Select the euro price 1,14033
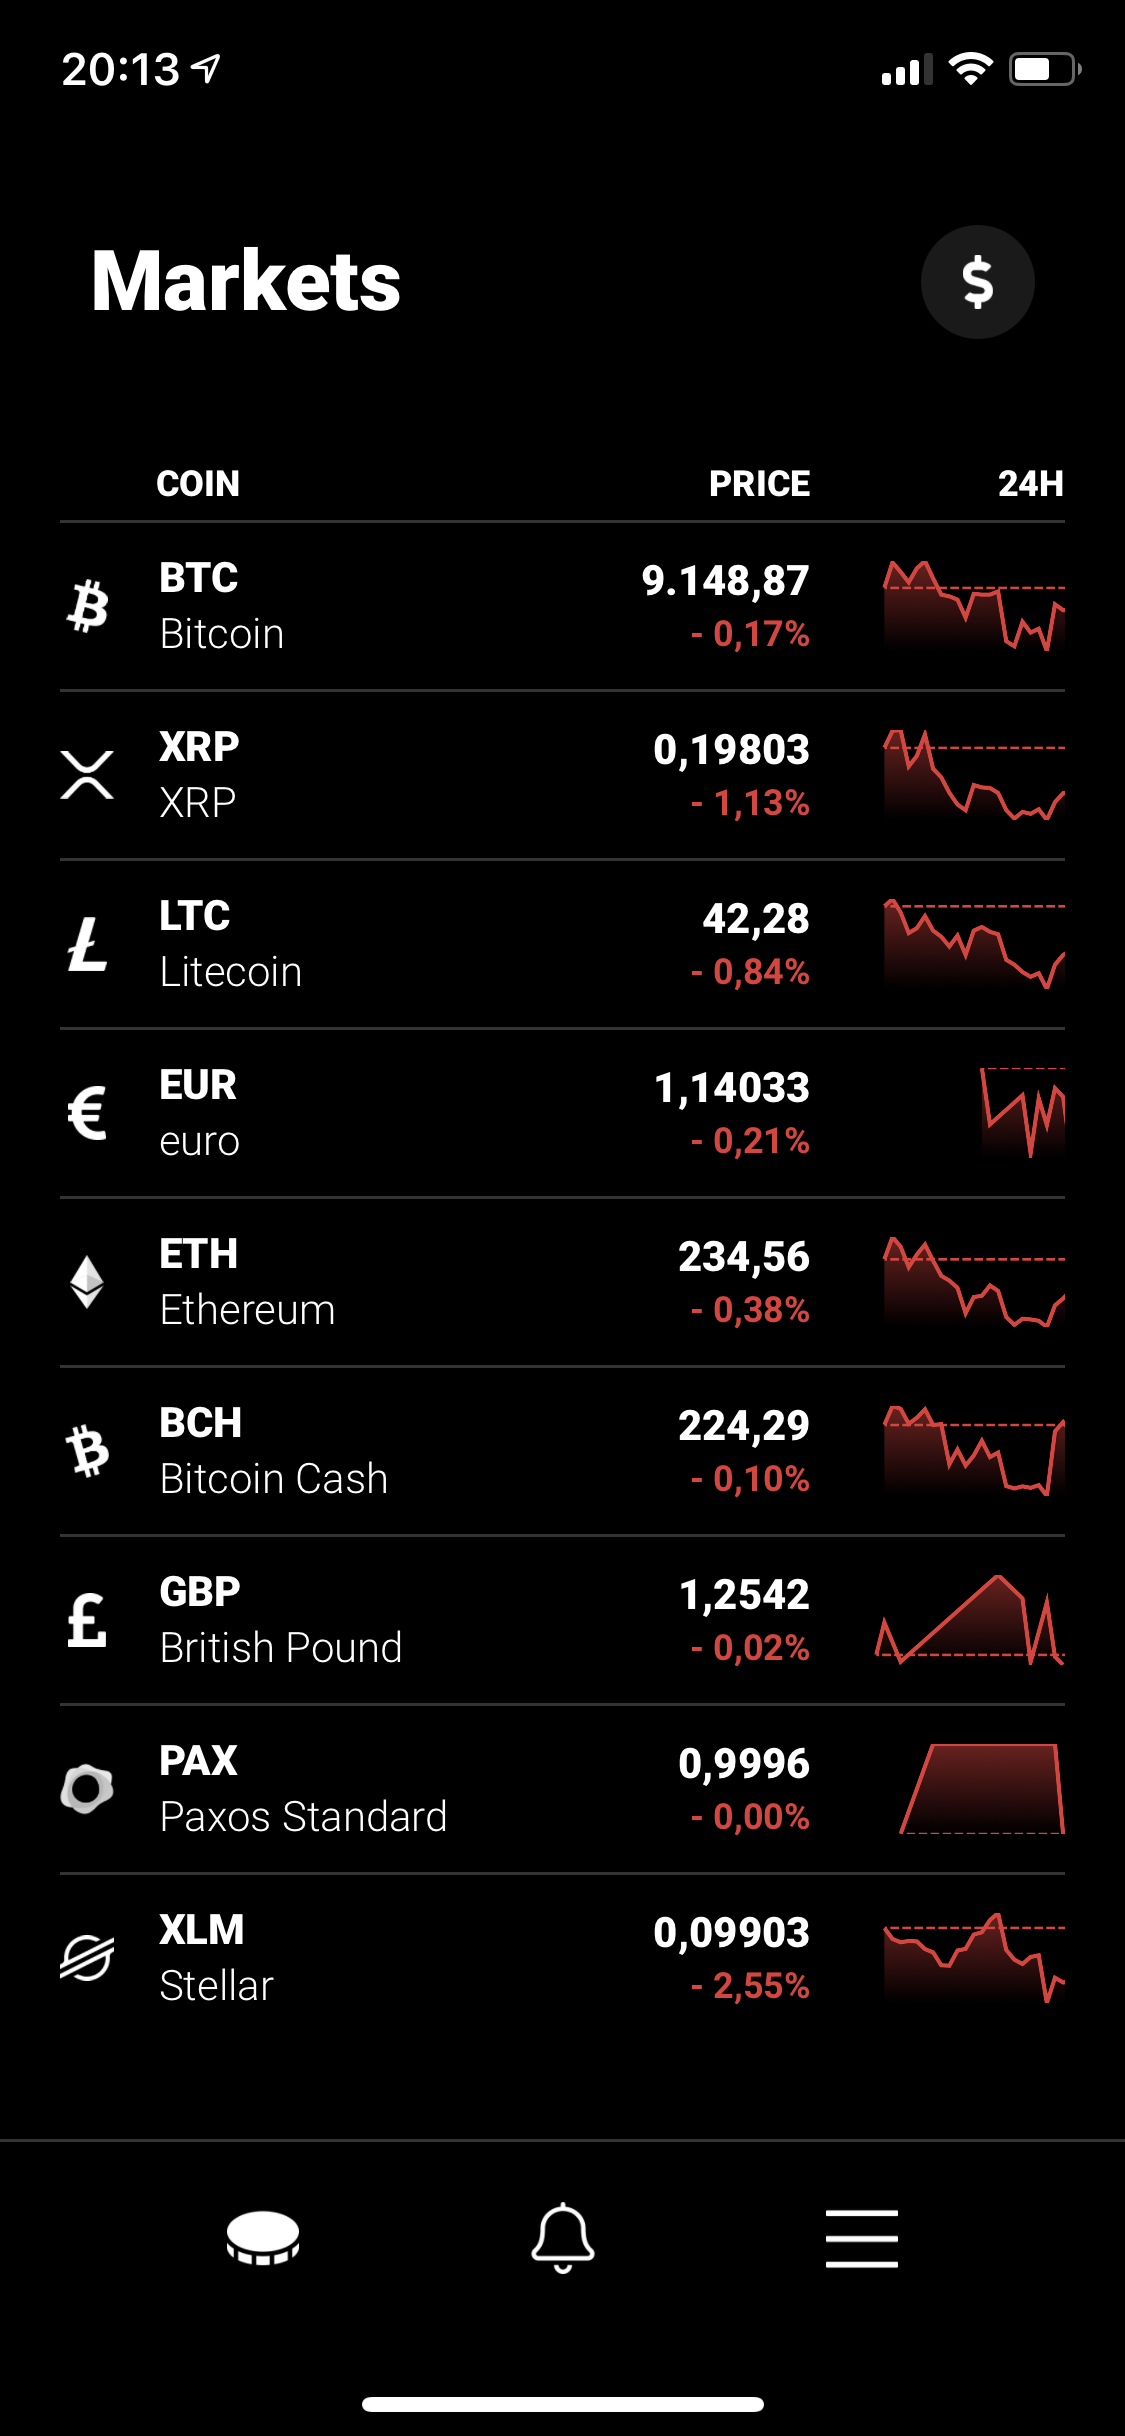1125x2436 pixels. (x=731, y=1088)
